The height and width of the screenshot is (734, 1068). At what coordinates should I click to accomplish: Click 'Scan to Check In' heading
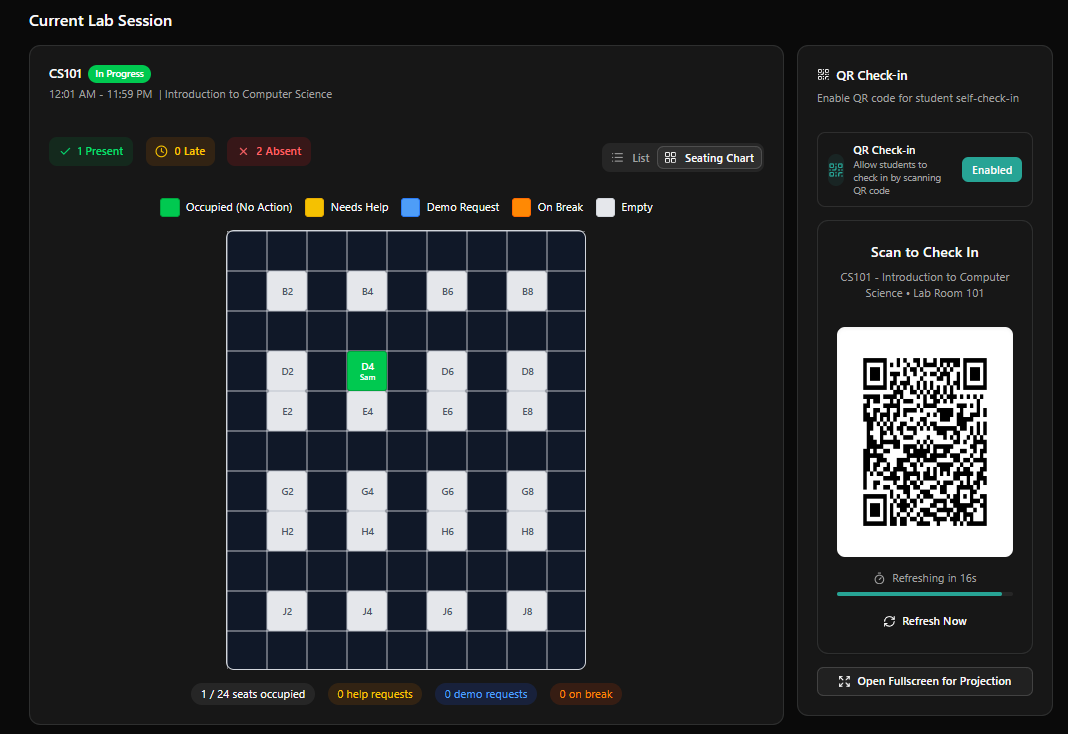pyautogui.click(x=924, y=252)
